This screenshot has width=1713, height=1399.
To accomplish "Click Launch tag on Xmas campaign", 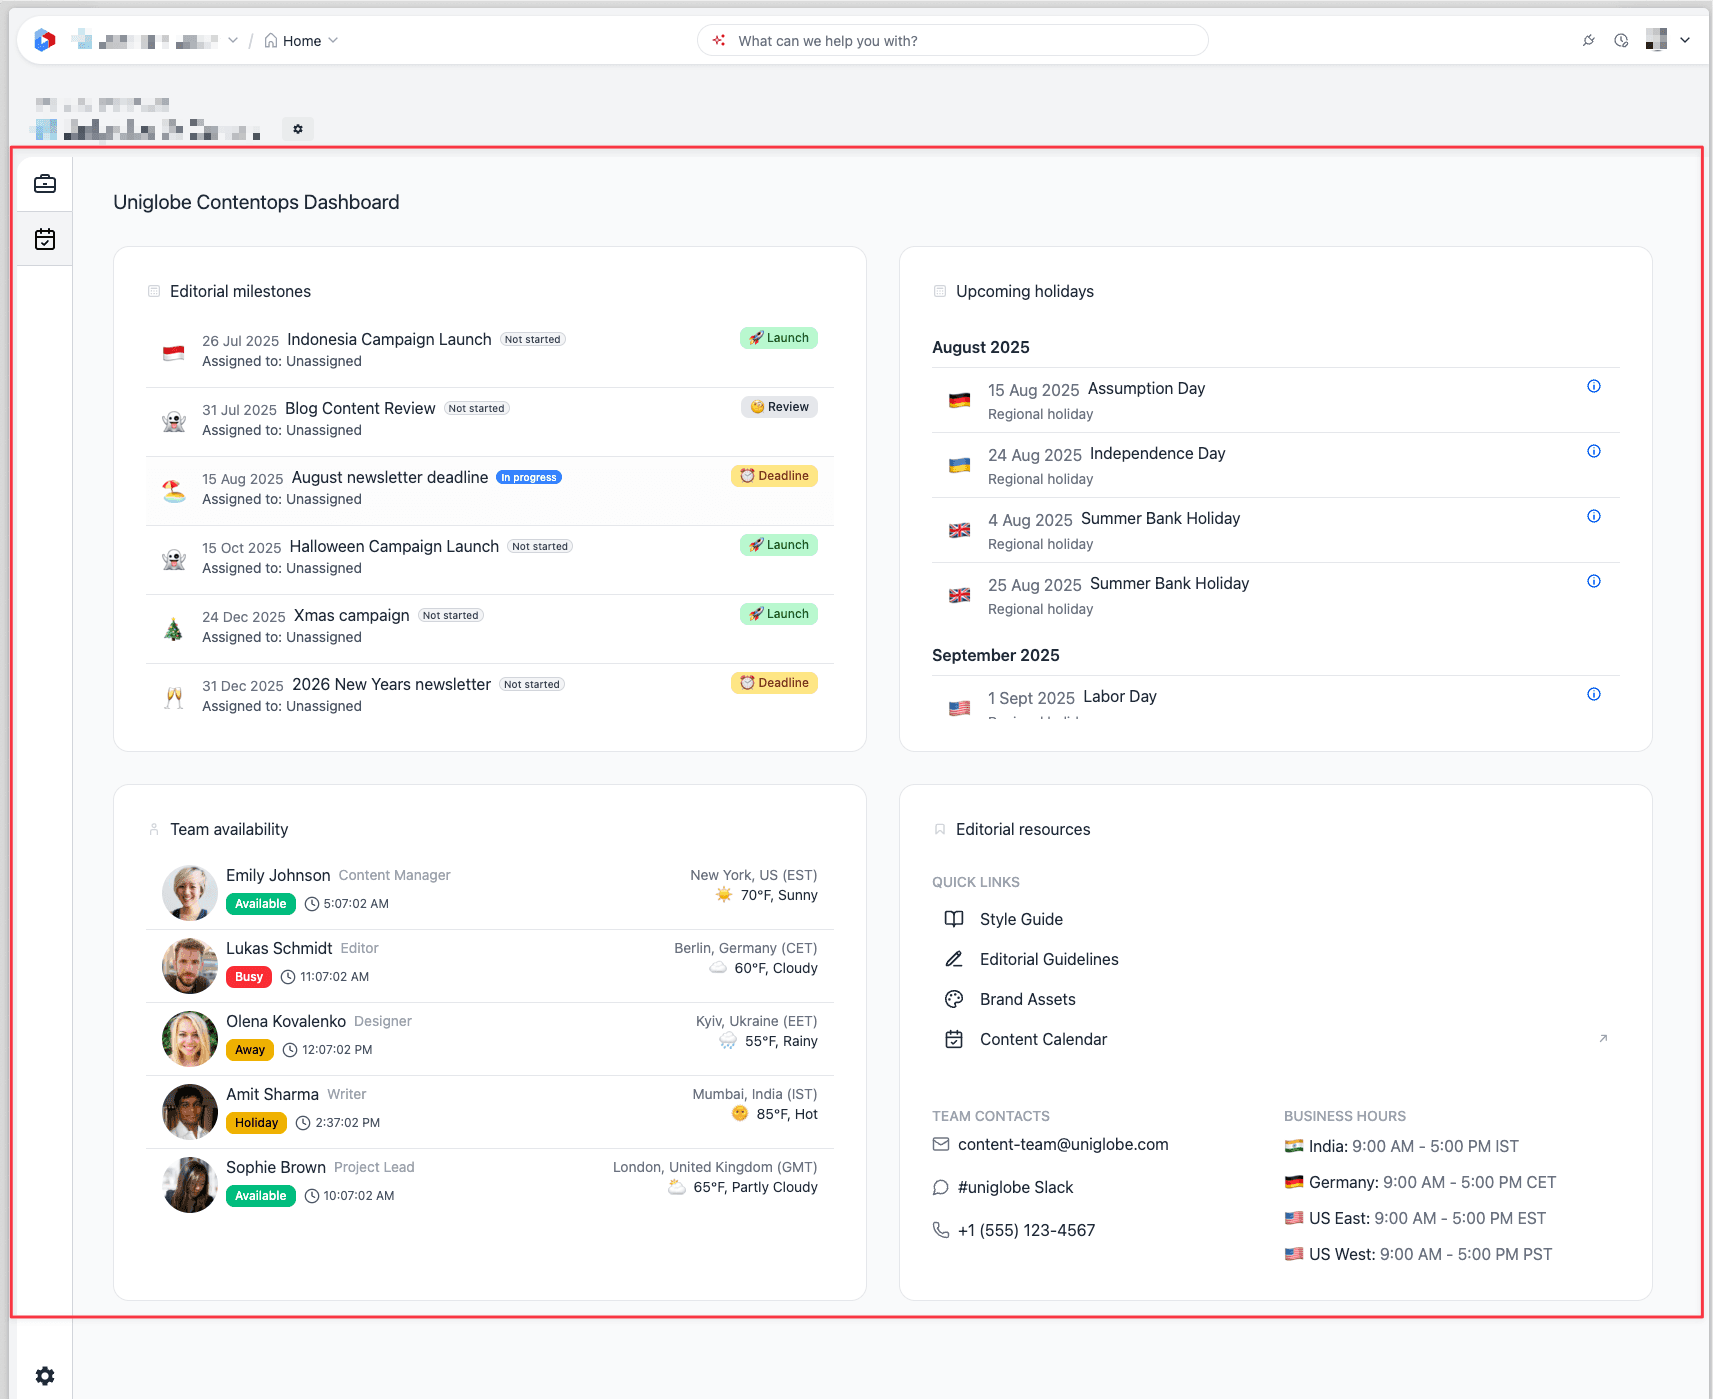I will click(779, 614).
